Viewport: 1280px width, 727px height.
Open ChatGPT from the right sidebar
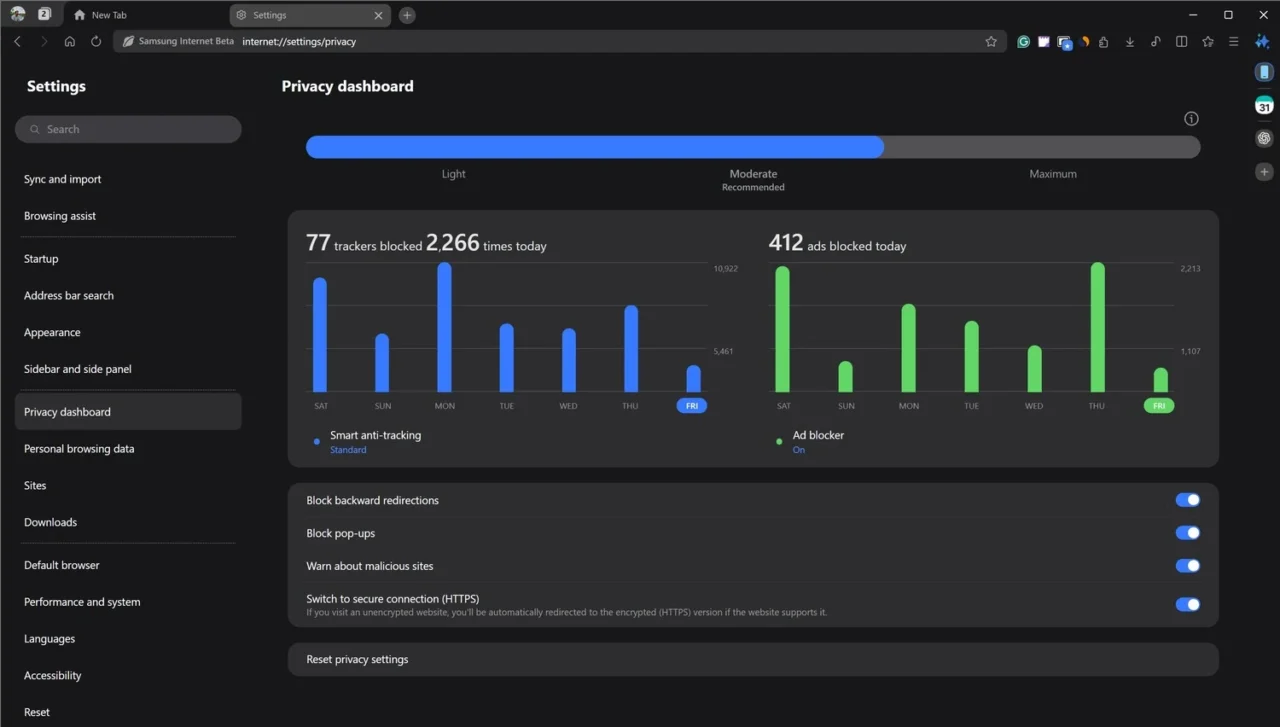1263,138
